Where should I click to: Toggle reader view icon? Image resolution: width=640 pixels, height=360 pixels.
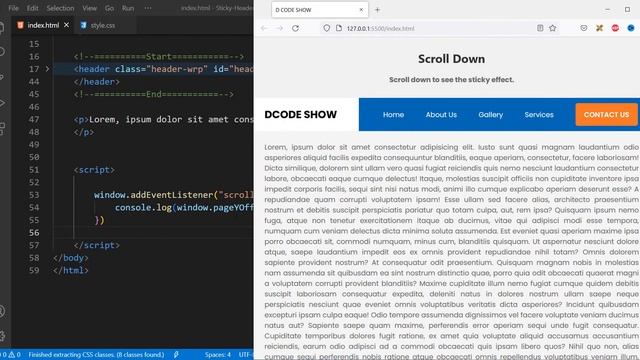(x=540, y=28)
